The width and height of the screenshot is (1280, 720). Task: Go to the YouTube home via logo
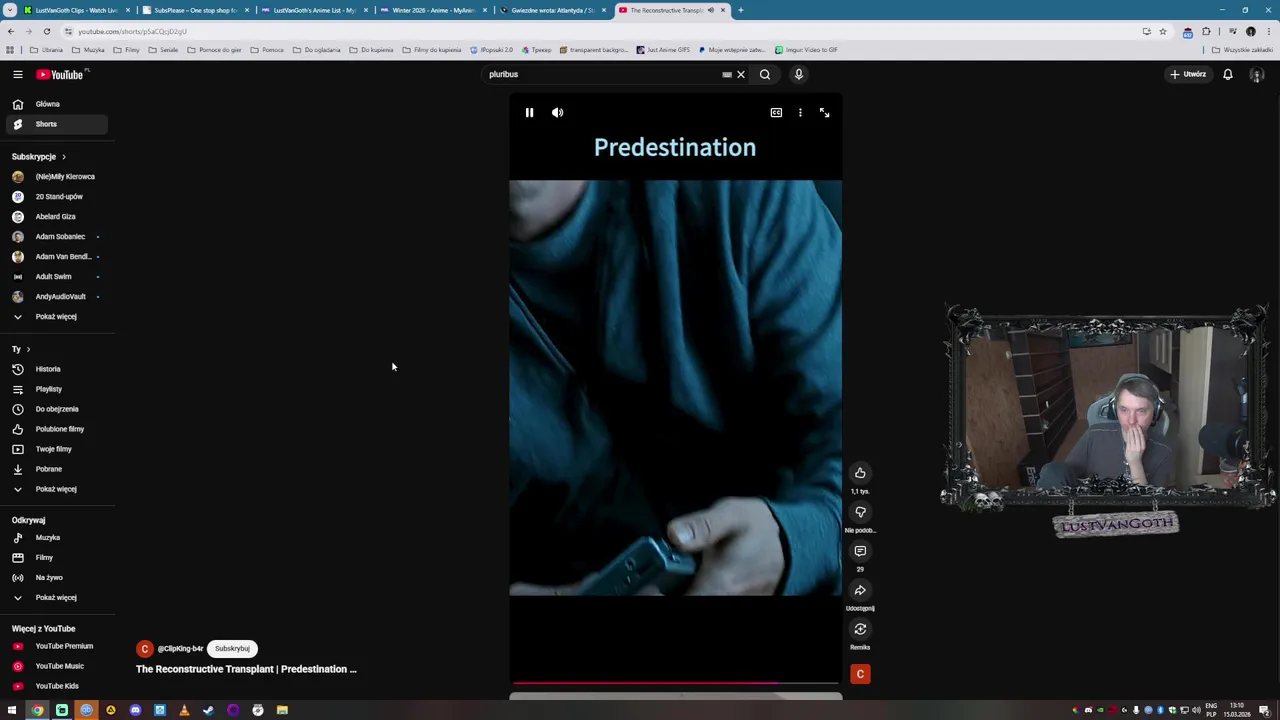point(62,74)
